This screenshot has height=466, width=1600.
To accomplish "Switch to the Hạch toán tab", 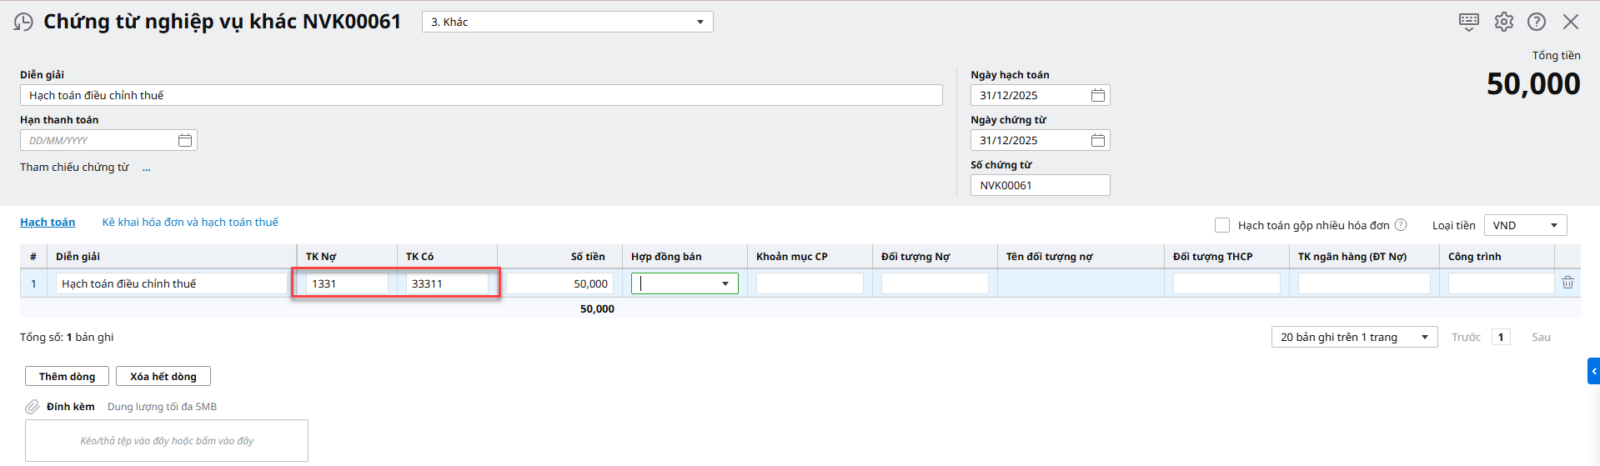I will click(47, 222).
